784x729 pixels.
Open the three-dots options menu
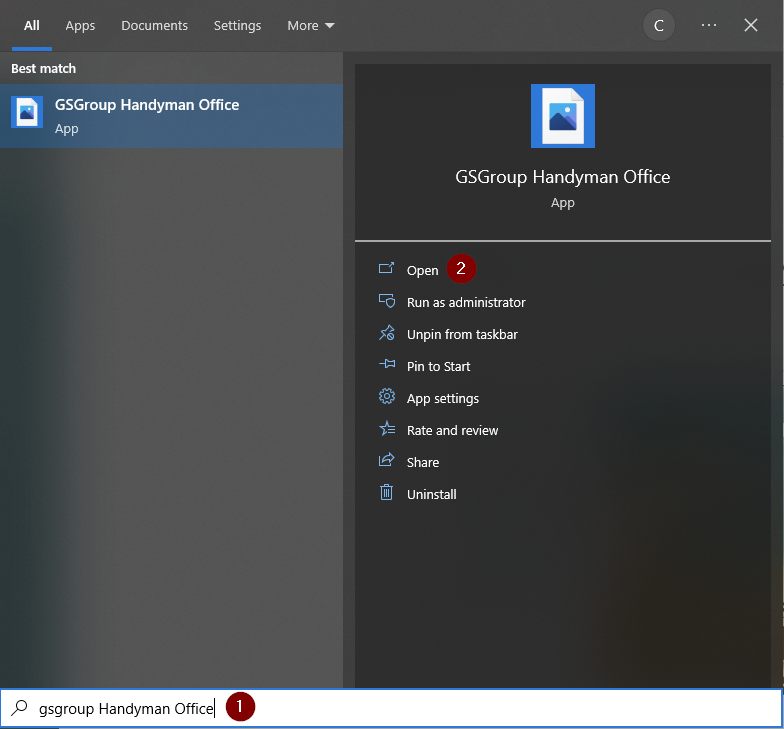coord(708,25)
